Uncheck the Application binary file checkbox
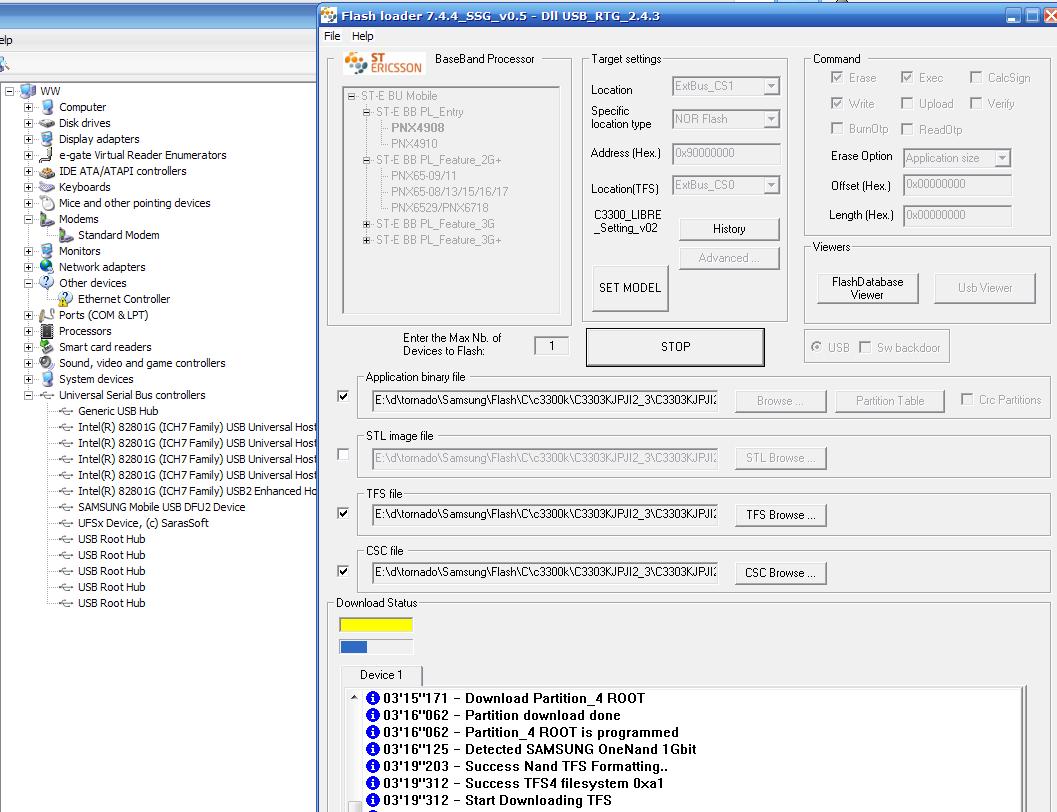The height and width of the screenshot is (812, 1057). click(x=343, y=396)
